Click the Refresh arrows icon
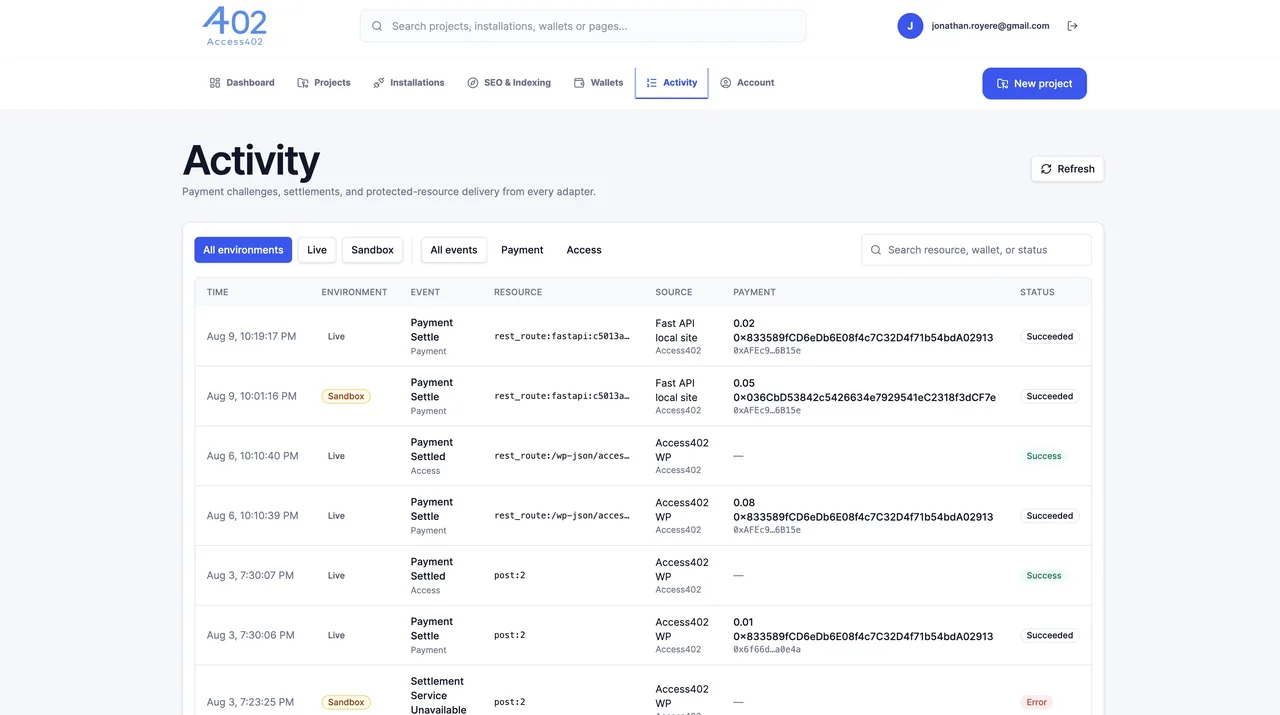The image size is (1280, 715). 1046,169
